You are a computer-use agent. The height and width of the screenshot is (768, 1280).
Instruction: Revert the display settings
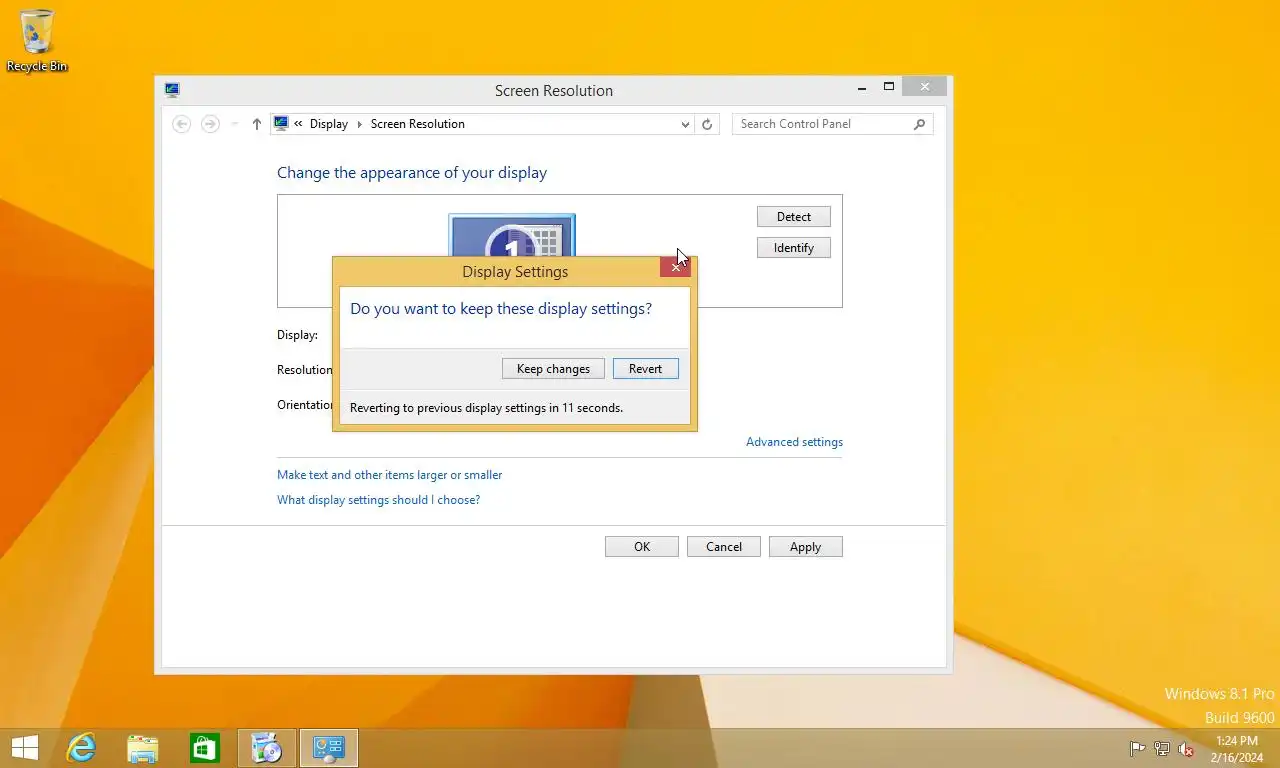coord(645,369)
